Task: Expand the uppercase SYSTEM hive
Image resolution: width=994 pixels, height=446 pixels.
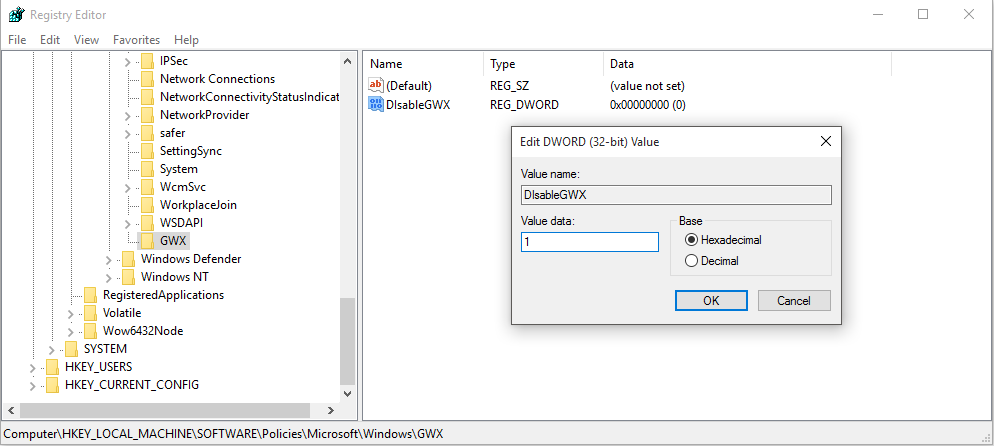Action: [51, 349]
